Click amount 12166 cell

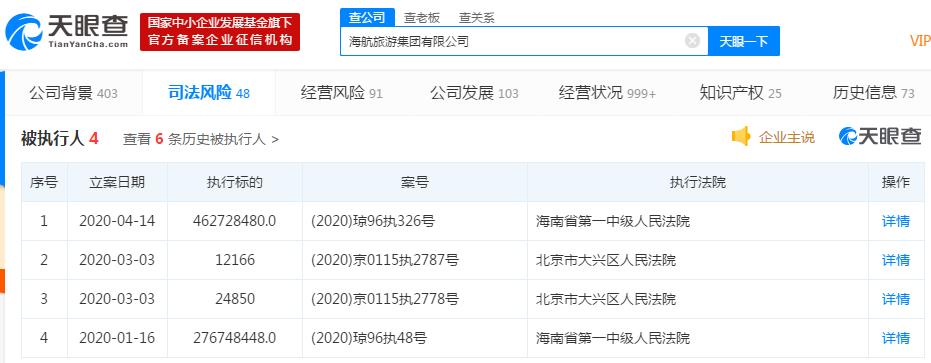(x=235, y=260)
